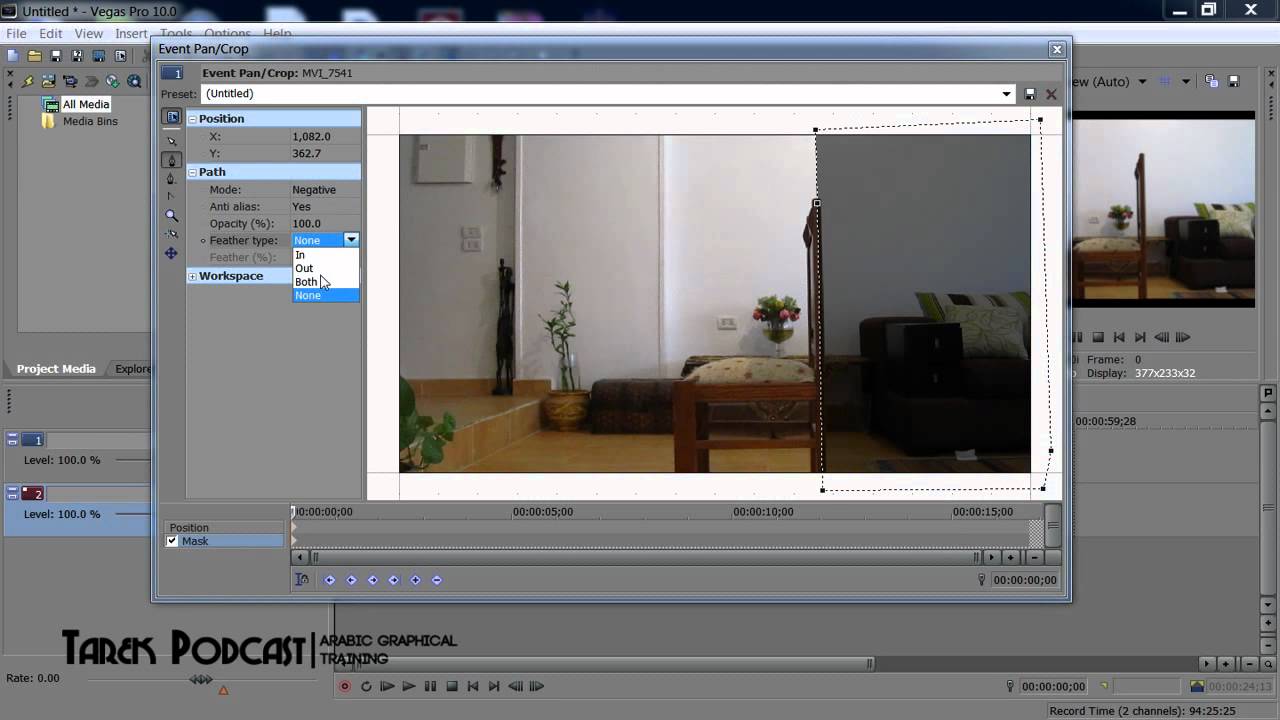Click the Save Preset disk icon
1280x720 pixels.
(x=1030, y=94)
